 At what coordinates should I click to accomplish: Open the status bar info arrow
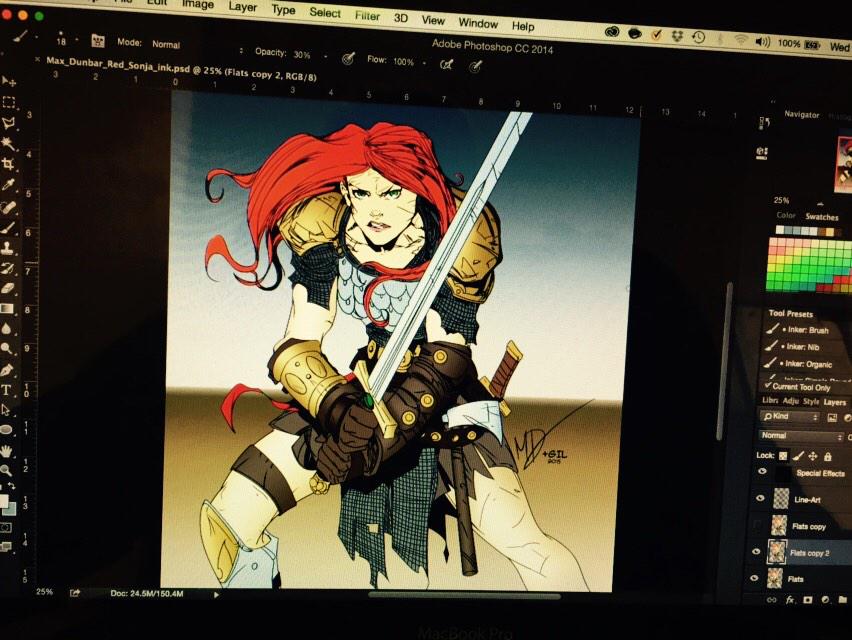coord(216,595)
